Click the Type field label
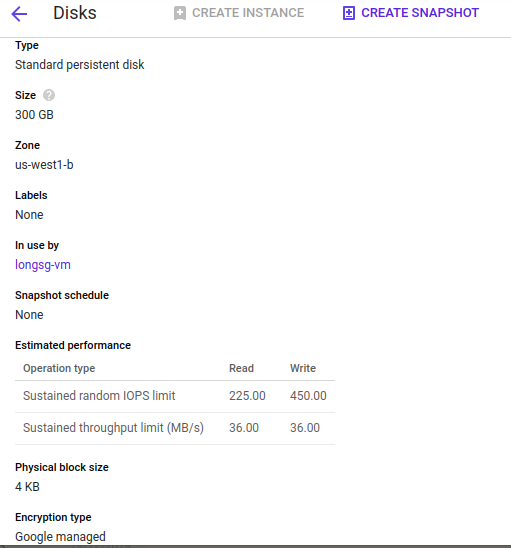This screenshot has height=548, width=511. pyautogui.click(x=27, y=45)
